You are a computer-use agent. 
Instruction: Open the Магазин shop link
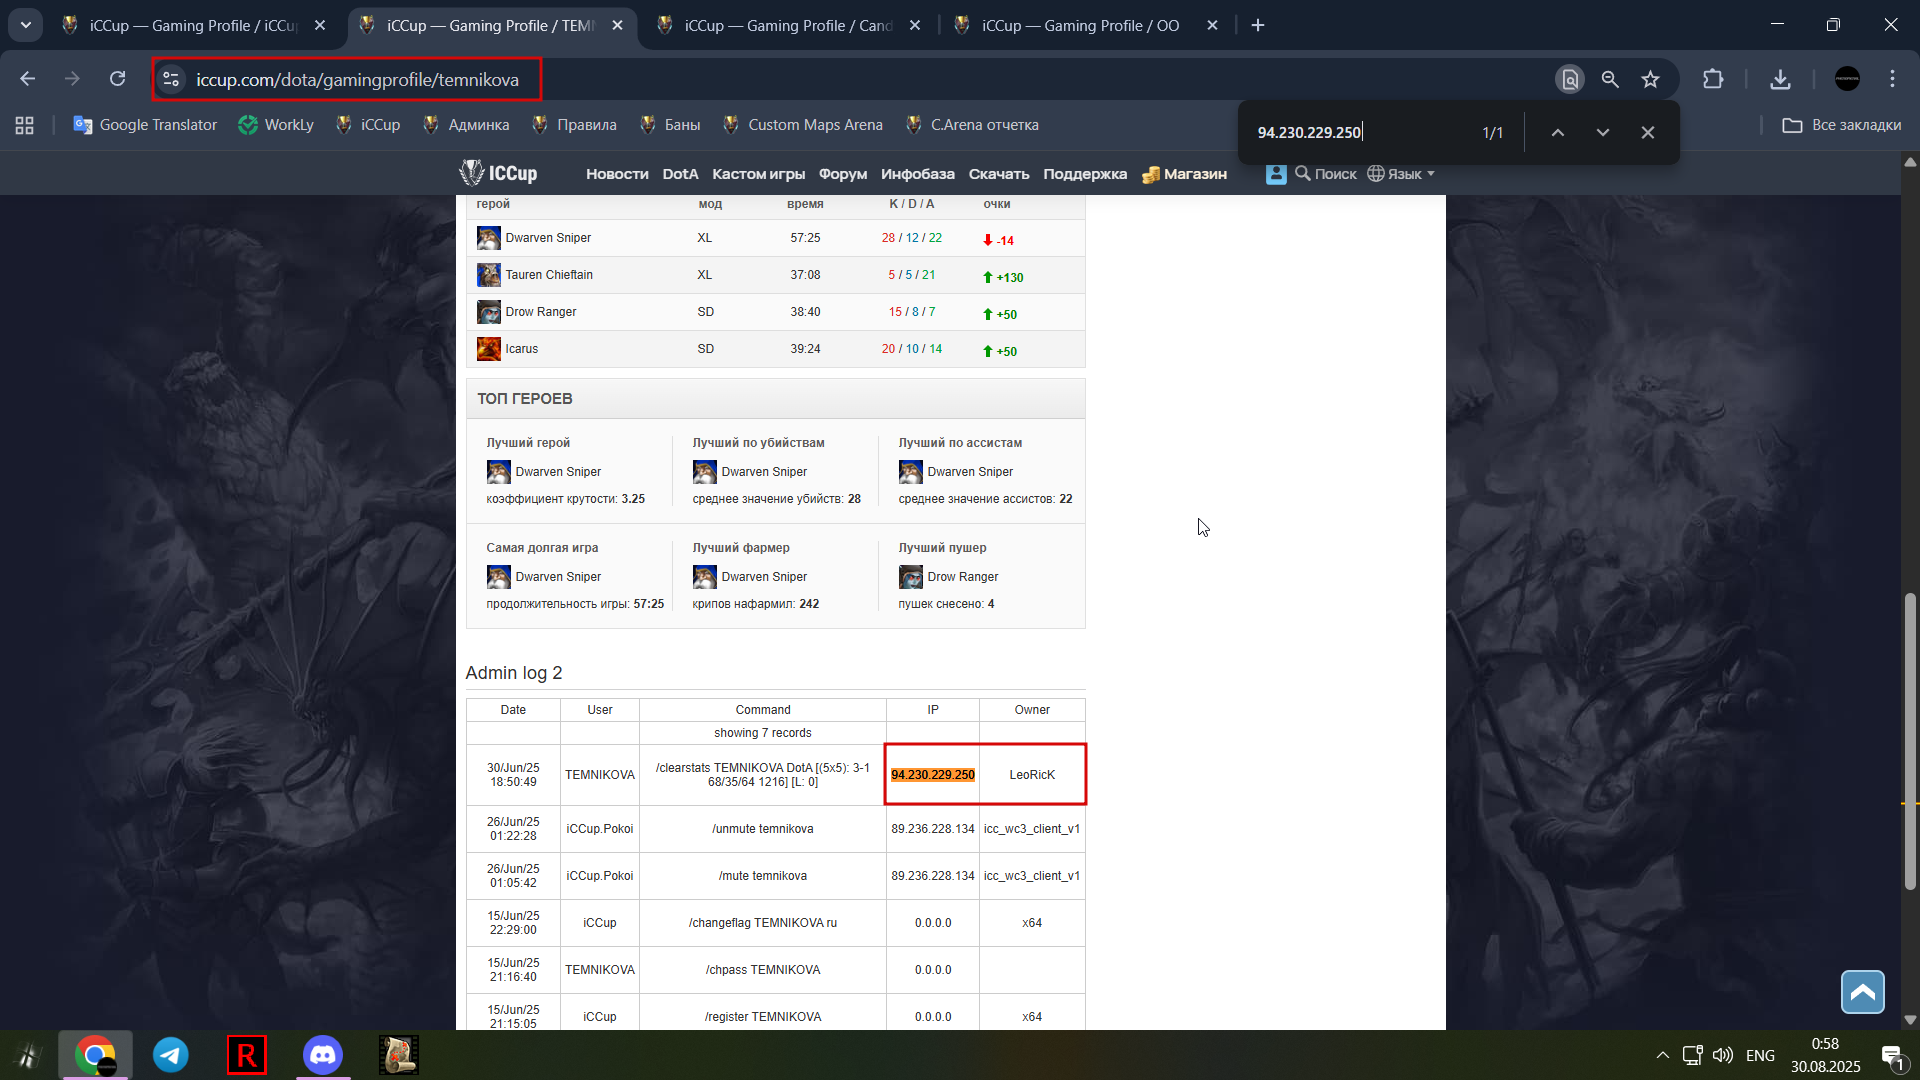coord(1184,174)
